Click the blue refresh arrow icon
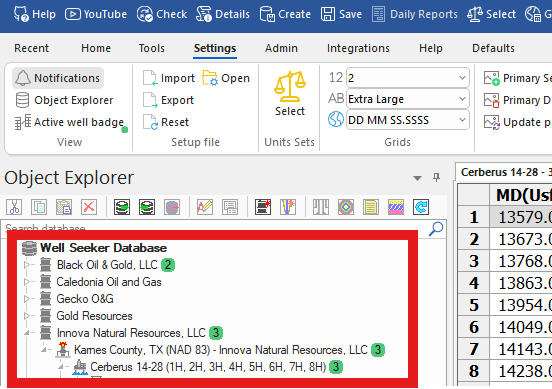The image size is (552, 389). point(421,207)
